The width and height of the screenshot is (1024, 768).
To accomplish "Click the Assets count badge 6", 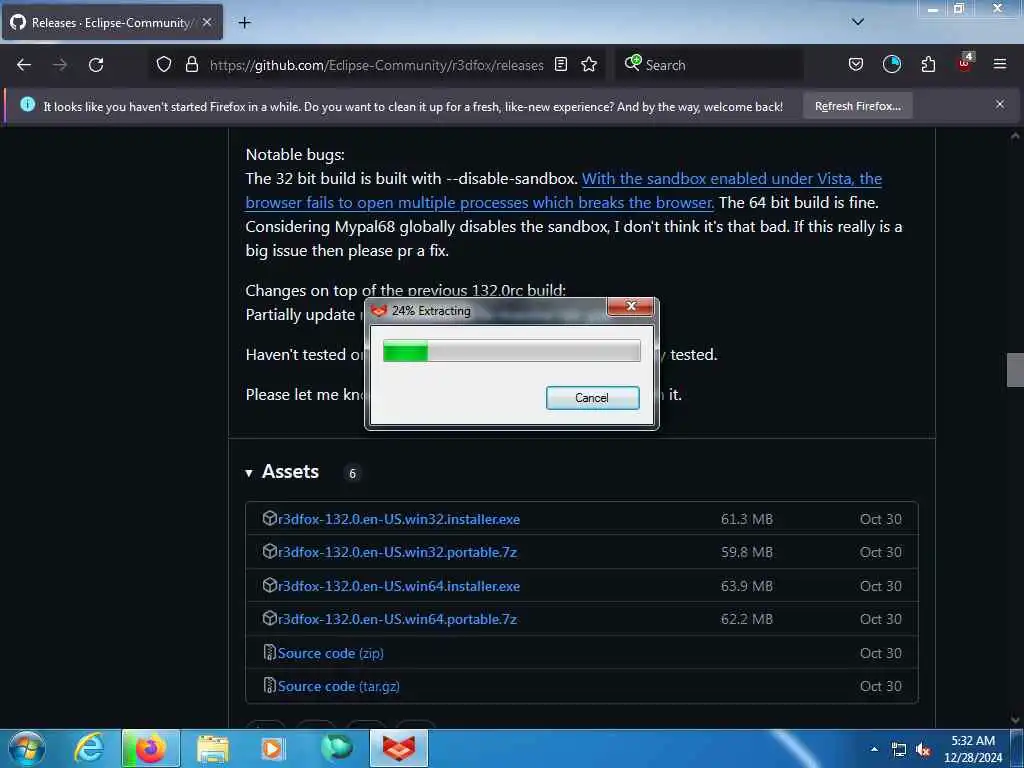I will click(x=352, y=473).
